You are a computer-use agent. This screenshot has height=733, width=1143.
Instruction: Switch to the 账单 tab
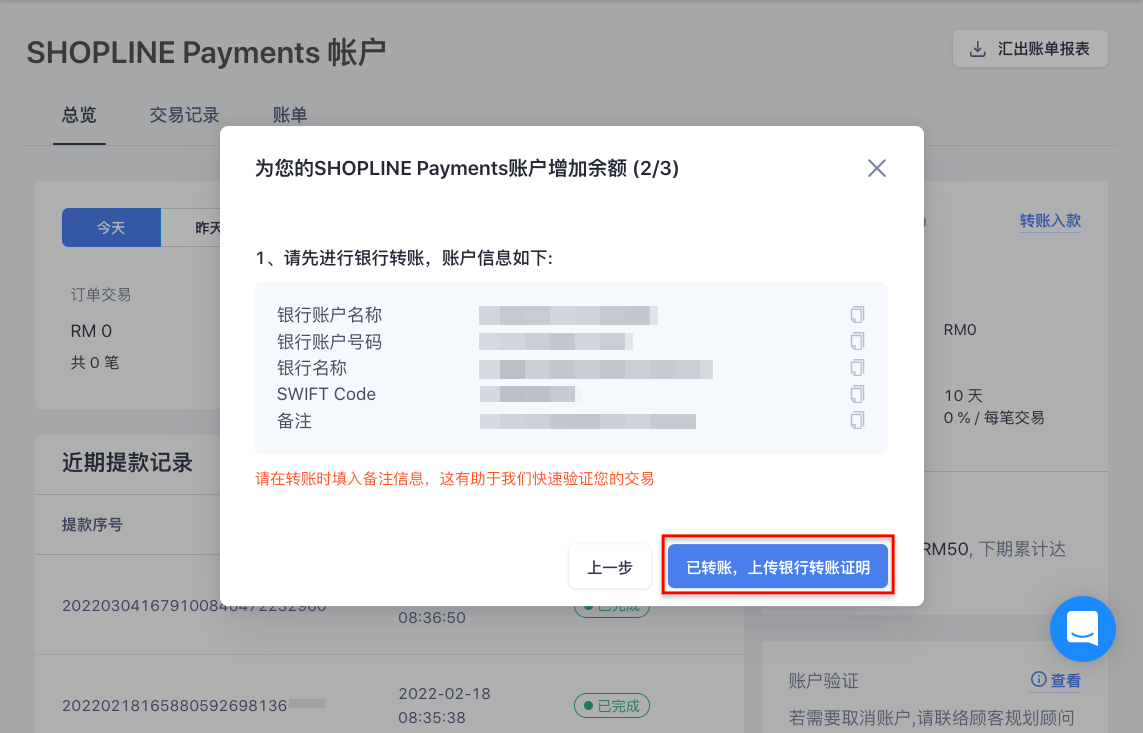(290, 115)
